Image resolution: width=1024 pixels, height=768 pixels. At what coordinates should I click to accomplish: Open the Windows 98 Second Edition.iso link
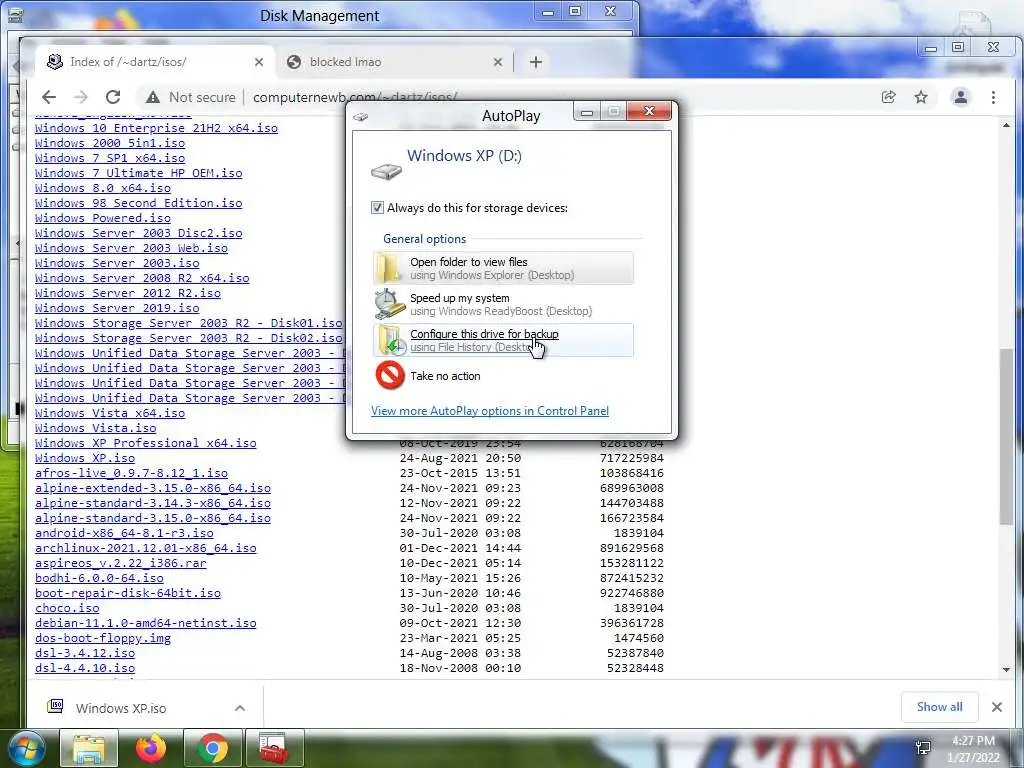coord(138,203)
